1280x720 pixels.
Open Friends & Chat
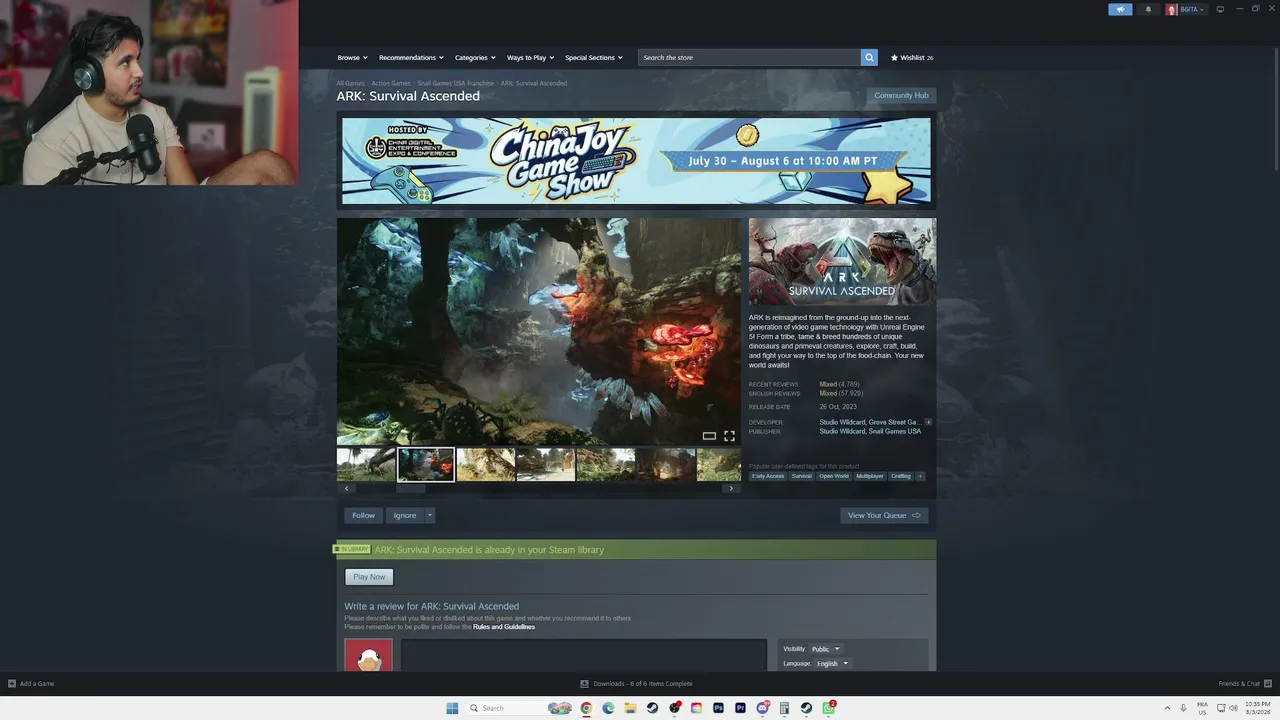tap(1243, 684)
